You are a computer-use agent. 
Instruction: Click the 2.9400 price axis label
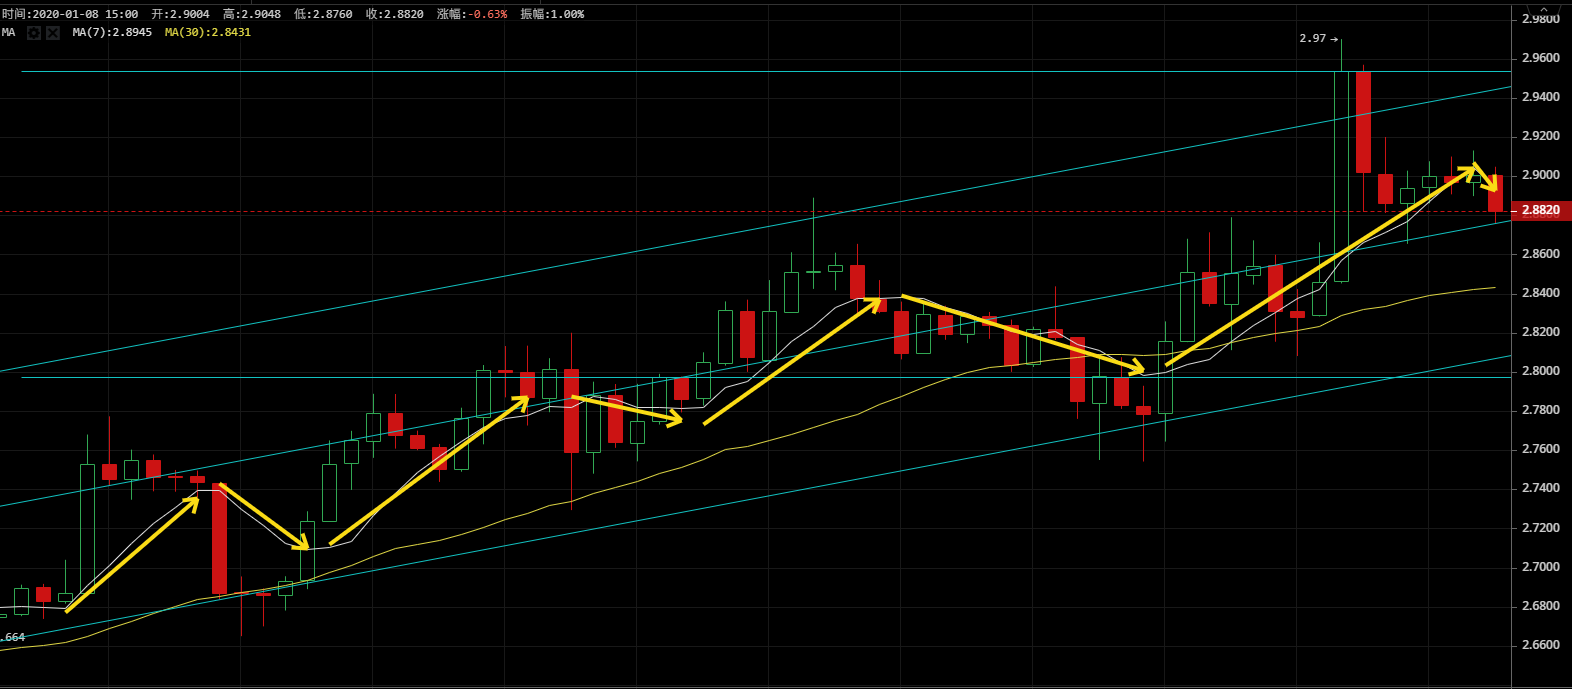pyautogui.click(x=1540, y=97)
